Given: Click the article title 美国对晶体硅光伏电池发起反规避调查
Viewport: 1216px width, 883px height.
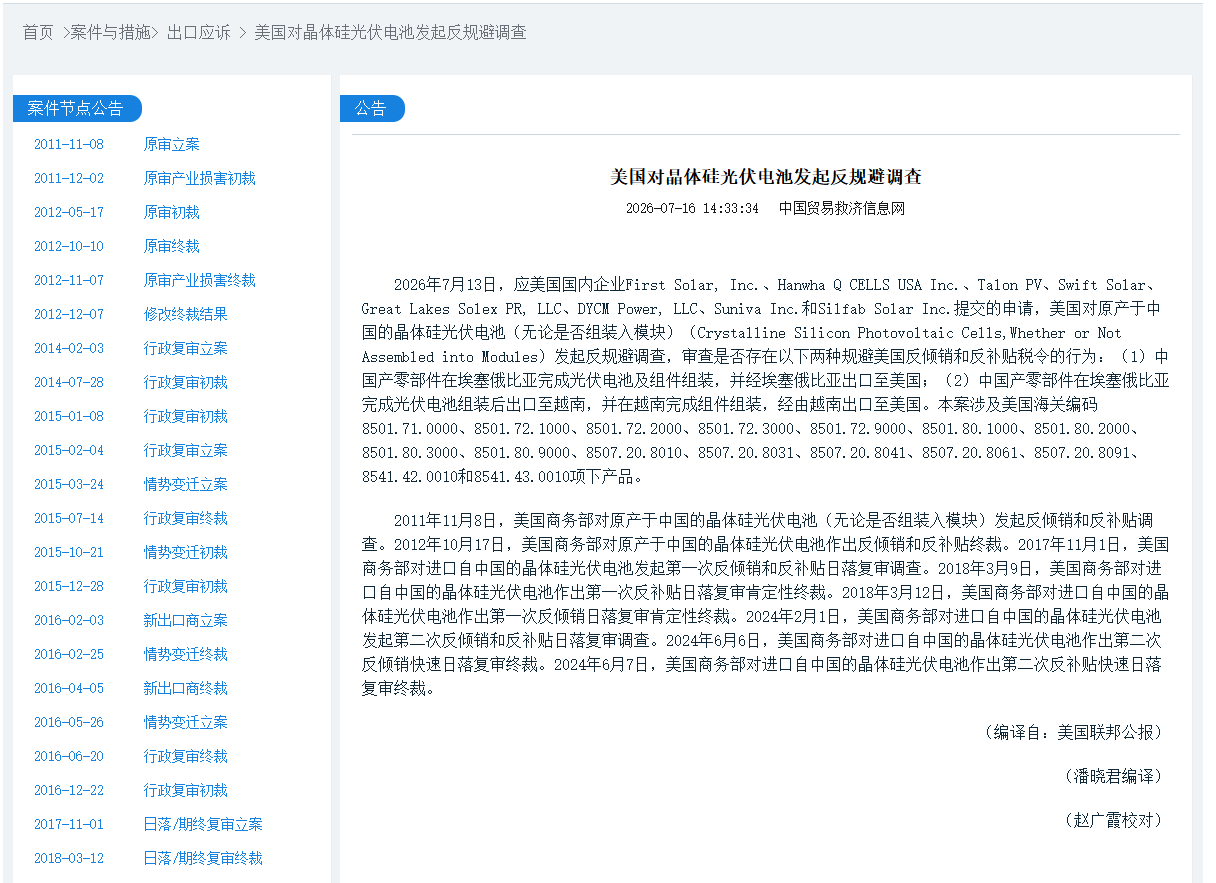Looking at the screenshot, I should [766, 177].
